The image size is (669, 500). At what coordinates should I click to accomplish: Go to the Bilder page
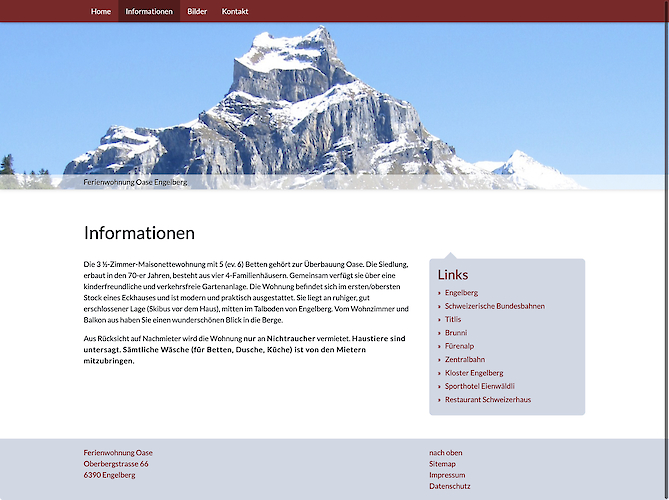coord(197,12)
